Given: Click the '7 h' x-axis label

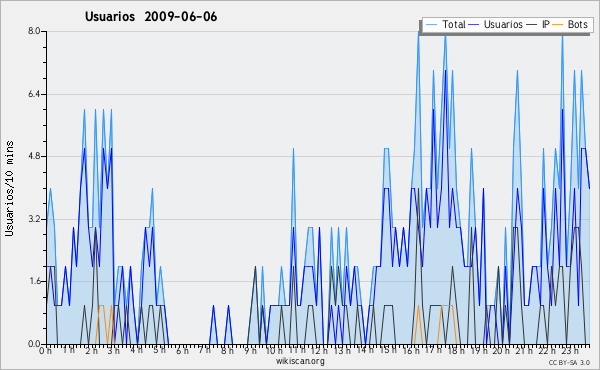Looking at the screenshot, I should tap(205, 350).
